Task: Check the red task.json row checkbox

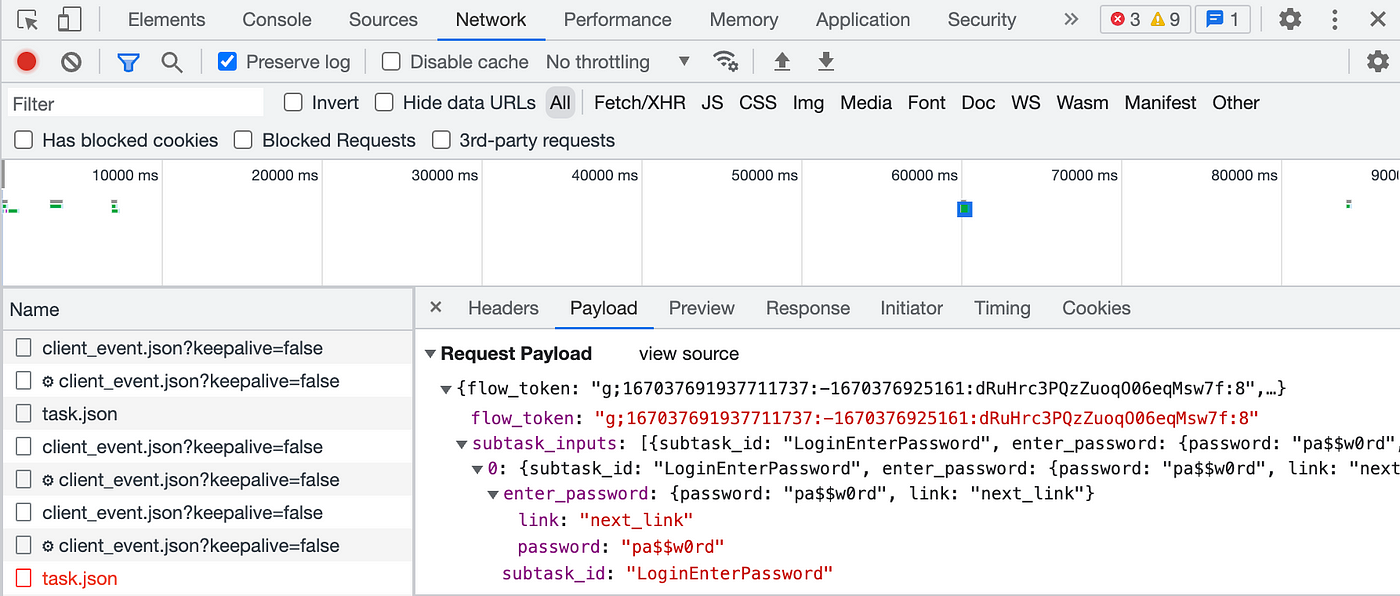Action: pyautogui.click(x=23, y=578)
